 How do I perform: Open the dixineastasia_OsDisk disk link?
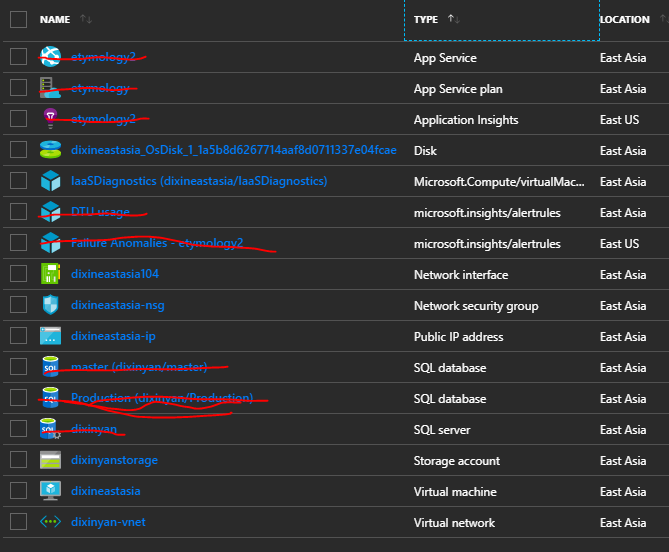pos(234,150)
